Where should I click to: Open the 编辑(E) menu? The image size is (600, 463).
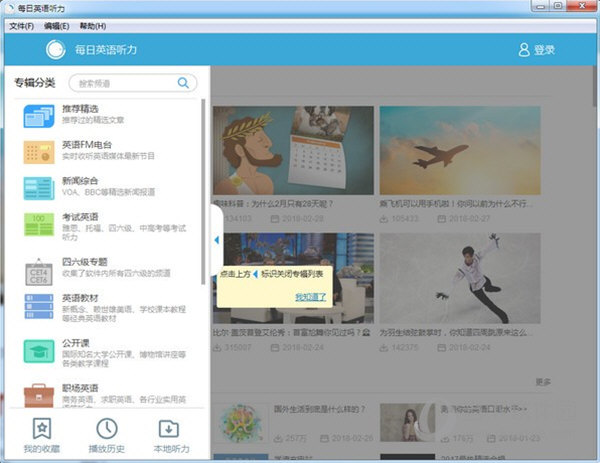pyautogui.click(x=57, y=25)
